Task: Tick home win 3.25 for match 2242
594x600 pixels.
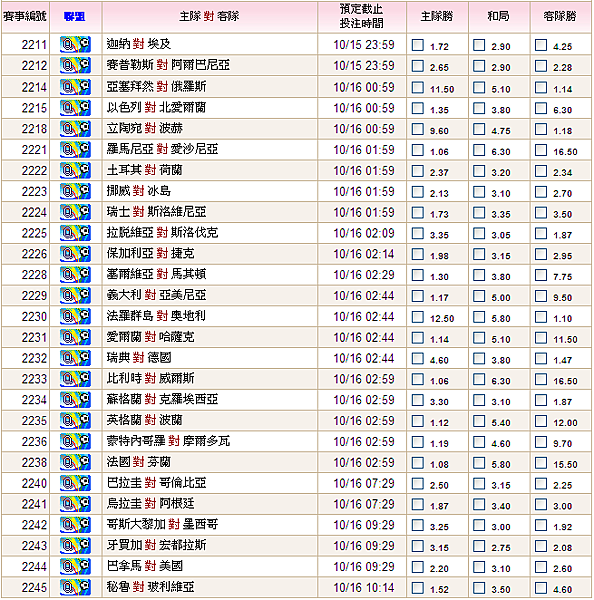Action: (x=418, y=525)
